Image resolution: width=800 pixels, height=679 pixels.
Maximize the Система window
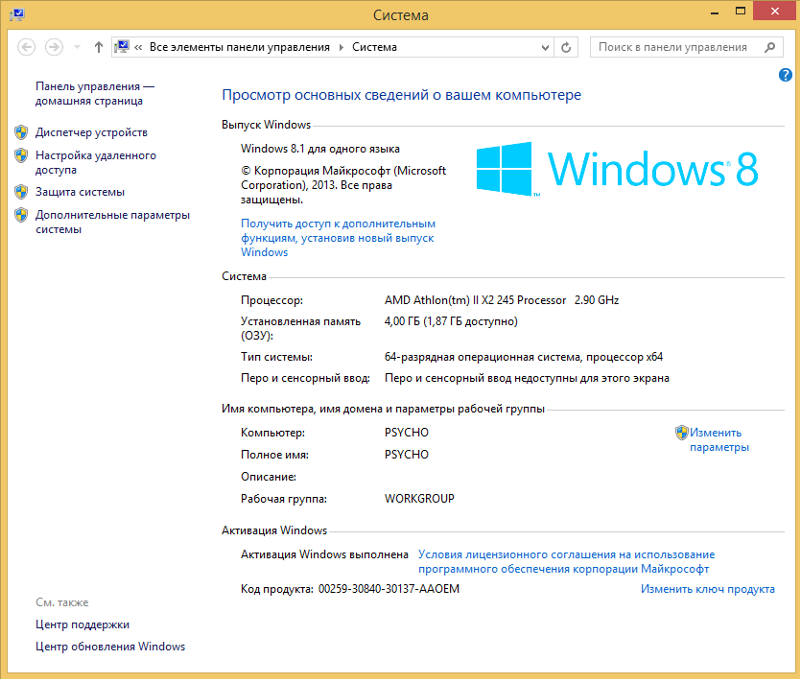pos(740,11)
